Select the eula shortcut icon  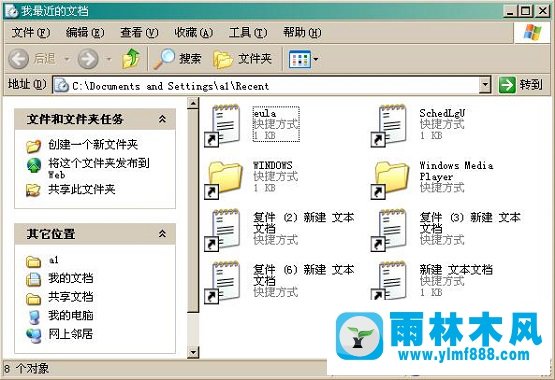point(223,125)
